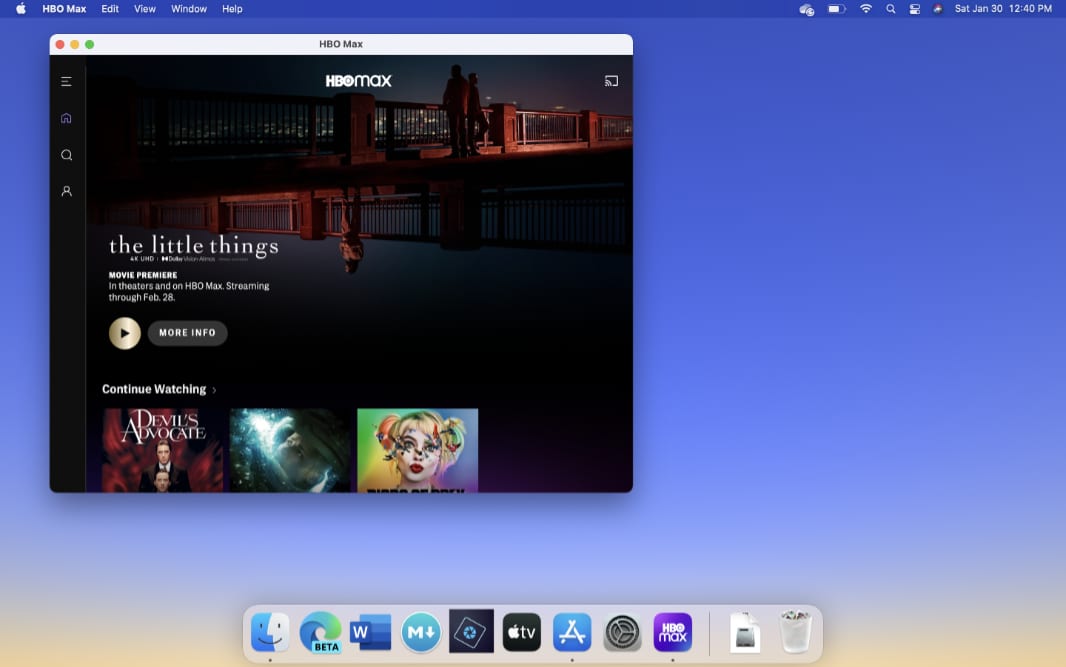Open the hamburger menu in HBO Max sidebar
Image resolution: width=1066 pixels, height=667 pixels.
coord(66,82)
